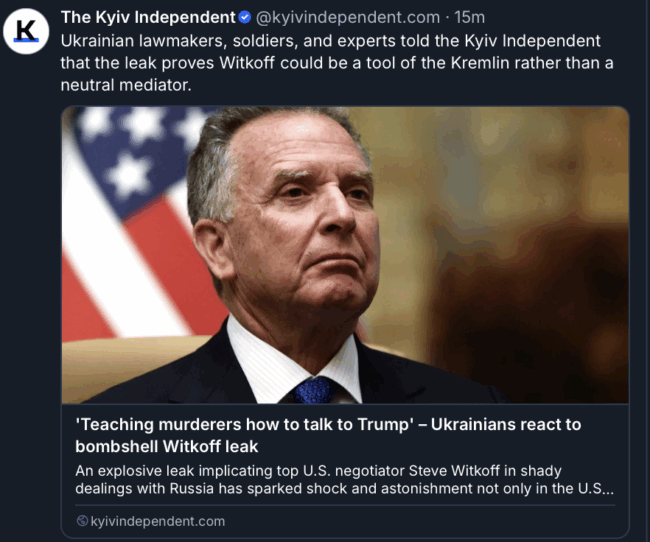Click the @kyivindependent.com handle
The width and height of the screenshot is (650, 542).
pyautogui.click(x=348, y=17)
